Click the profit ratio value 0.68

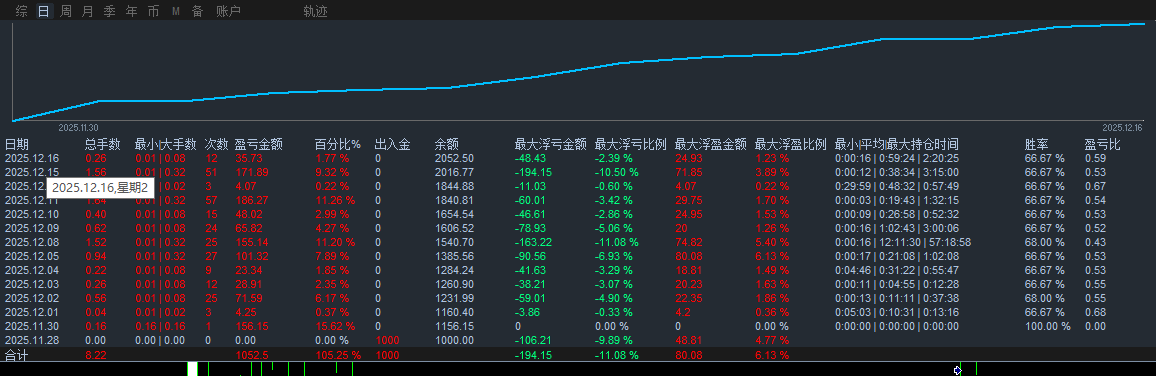pyautogui.click(x=1095, y=312)
